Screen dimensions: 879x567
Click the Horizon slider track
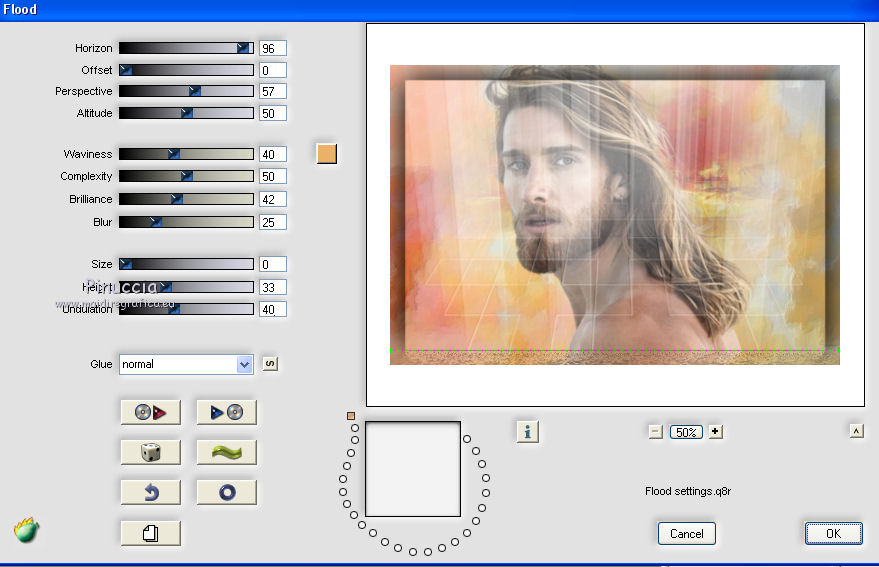[186, 48]
